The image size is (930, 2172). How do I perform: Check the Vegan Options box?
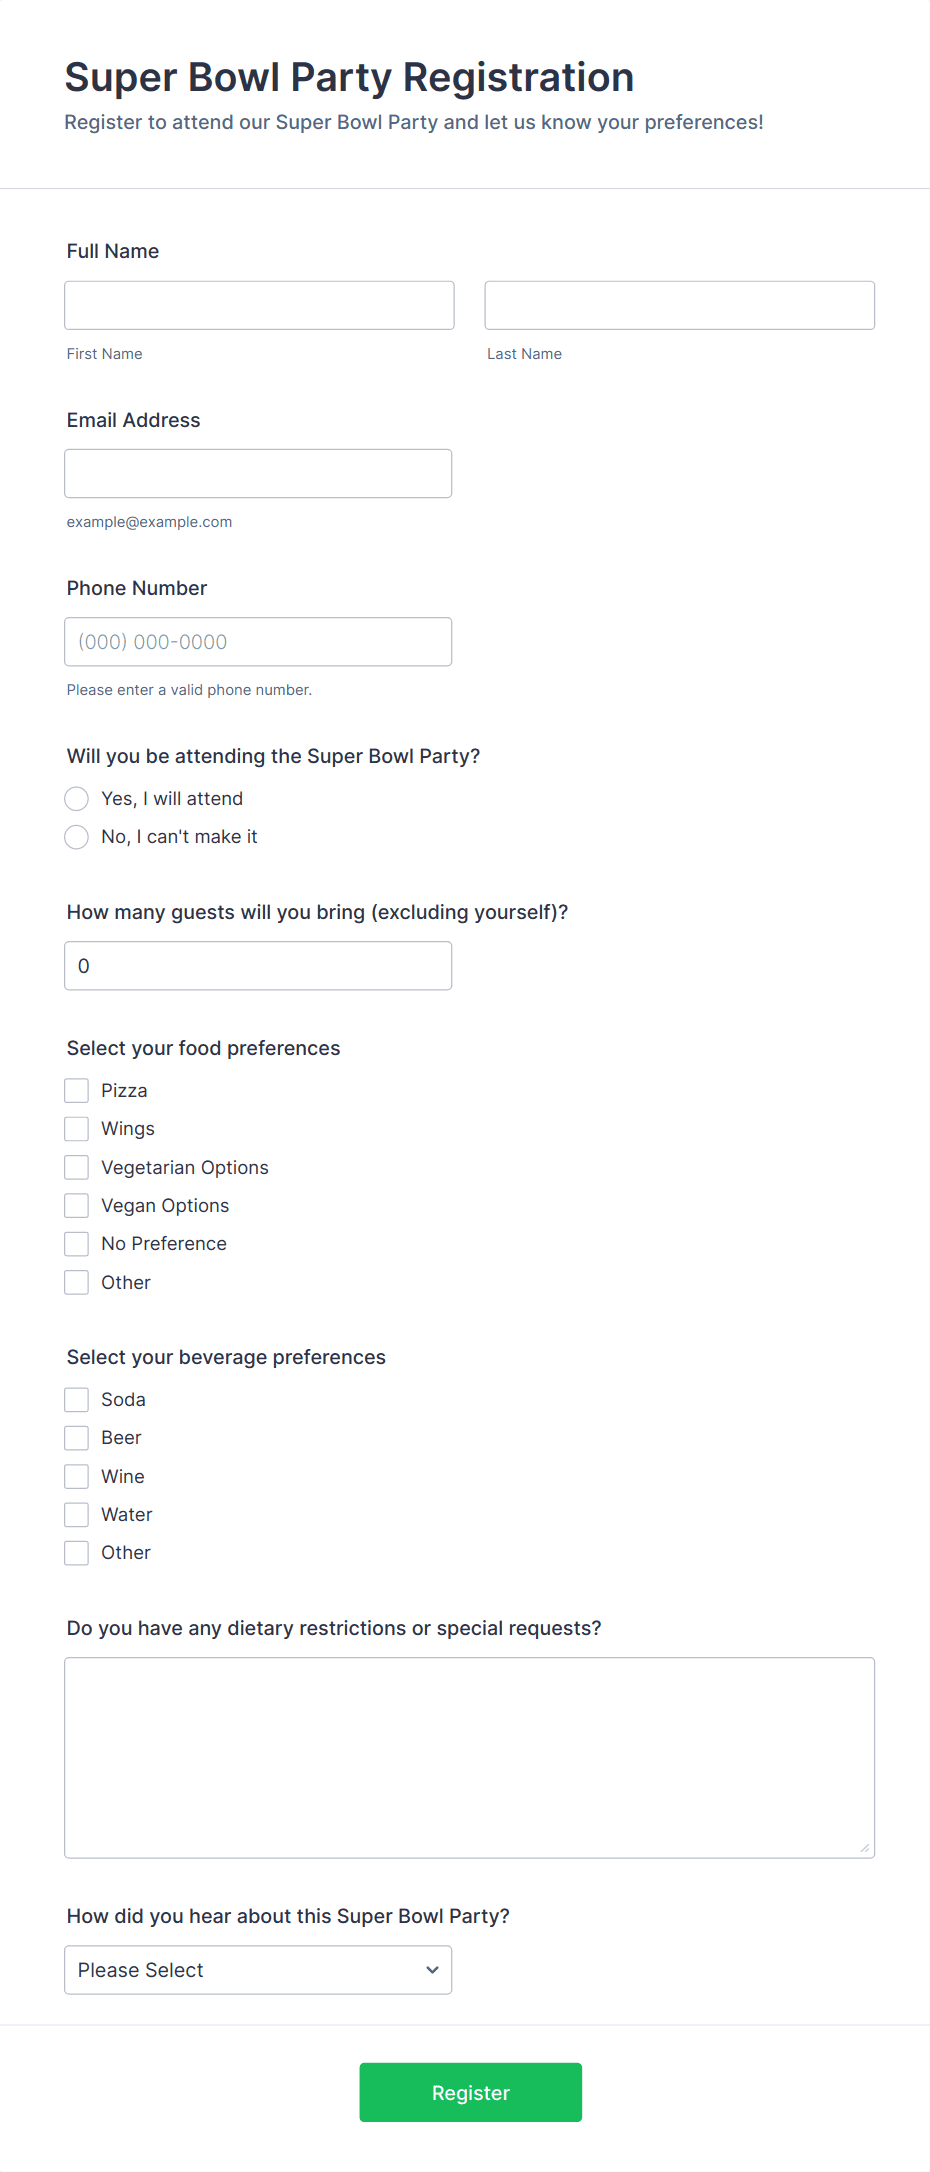point(76,1205)
